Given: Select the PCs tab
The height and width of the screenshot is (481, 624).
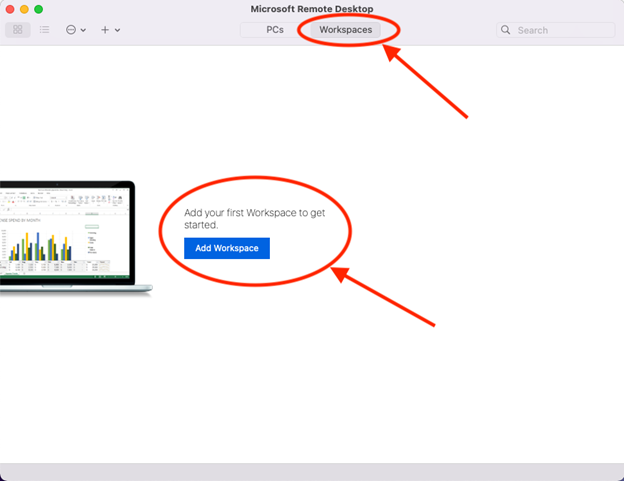Looking at the screenshot, I should 275,30.
